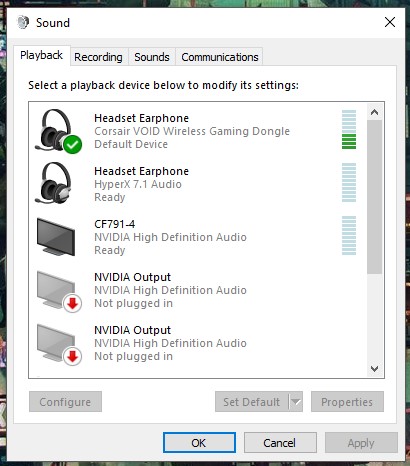Click the scroll up arrow in device list
The image size is (410, 466).
374,112
